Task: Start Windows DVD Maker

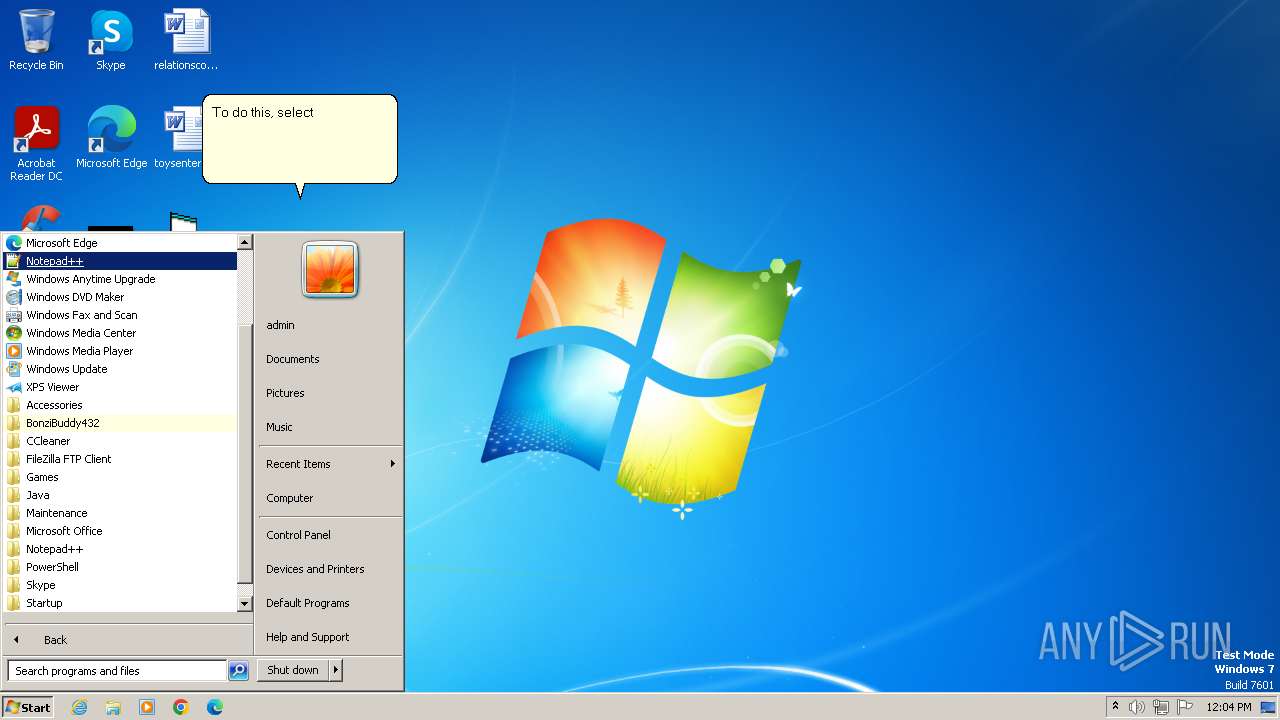Action: tap(119, 297)
